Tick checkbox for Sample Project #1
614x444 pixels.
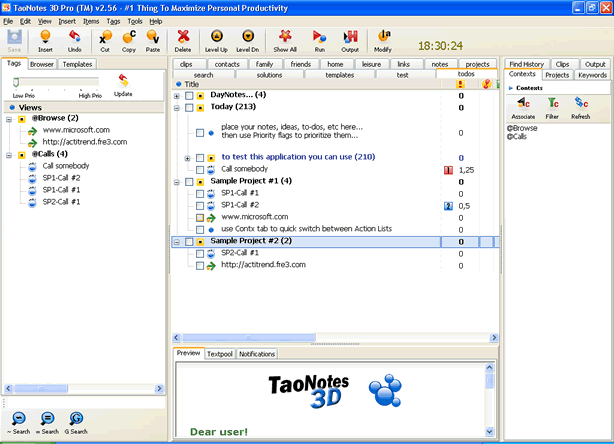[x=189, y=182]
